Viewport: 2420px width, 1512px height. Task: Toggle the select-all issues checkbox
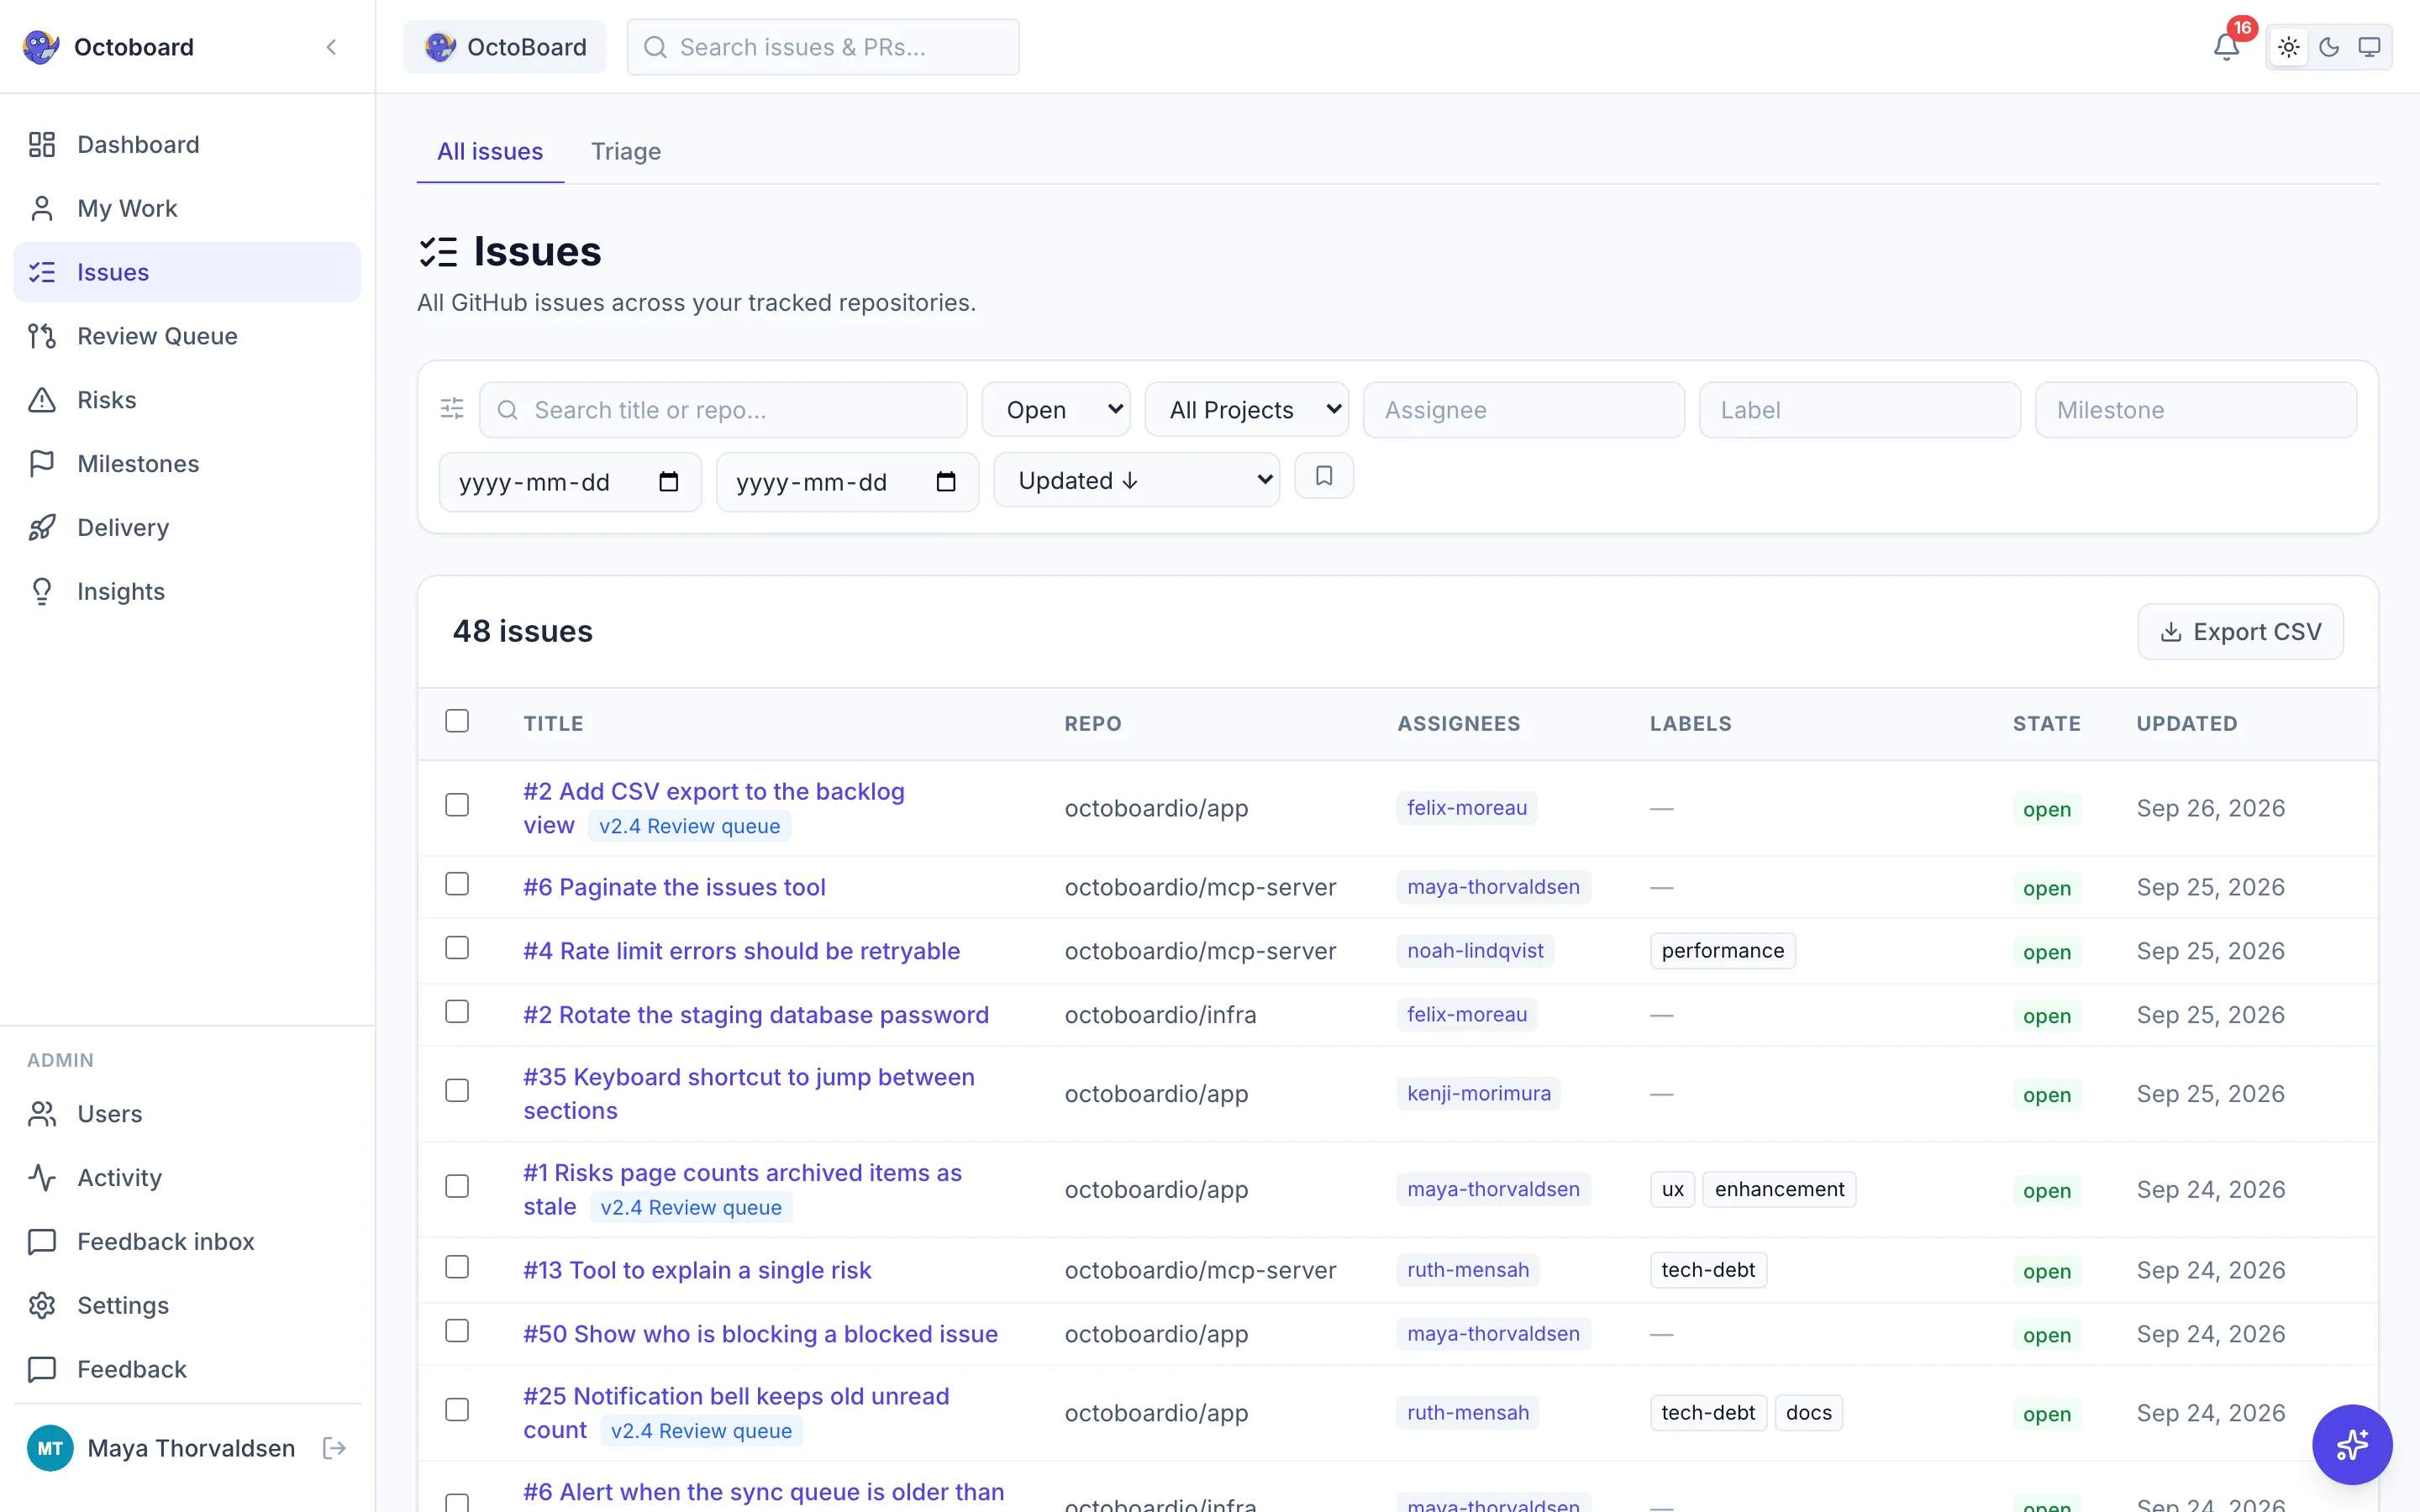457,721
